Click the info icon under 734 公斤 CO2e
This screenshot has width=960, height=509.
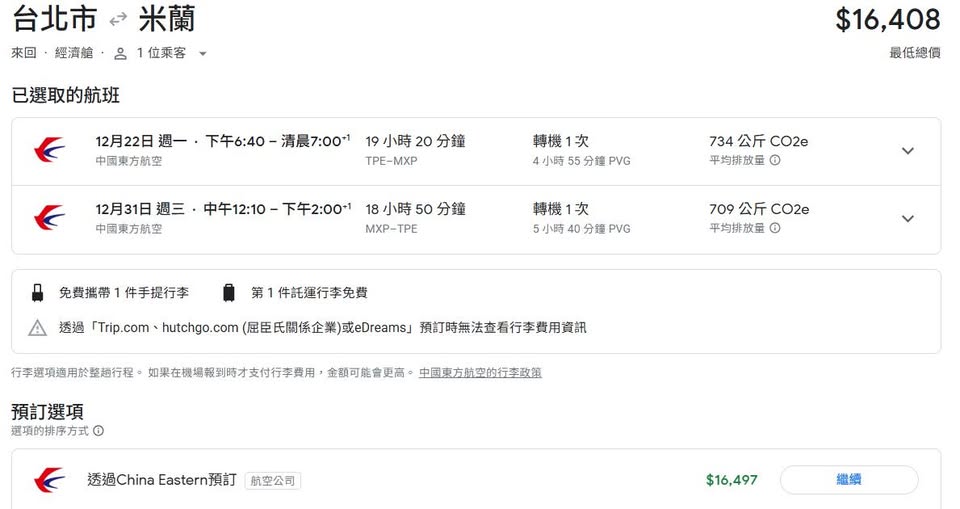(x=775, y=160)
